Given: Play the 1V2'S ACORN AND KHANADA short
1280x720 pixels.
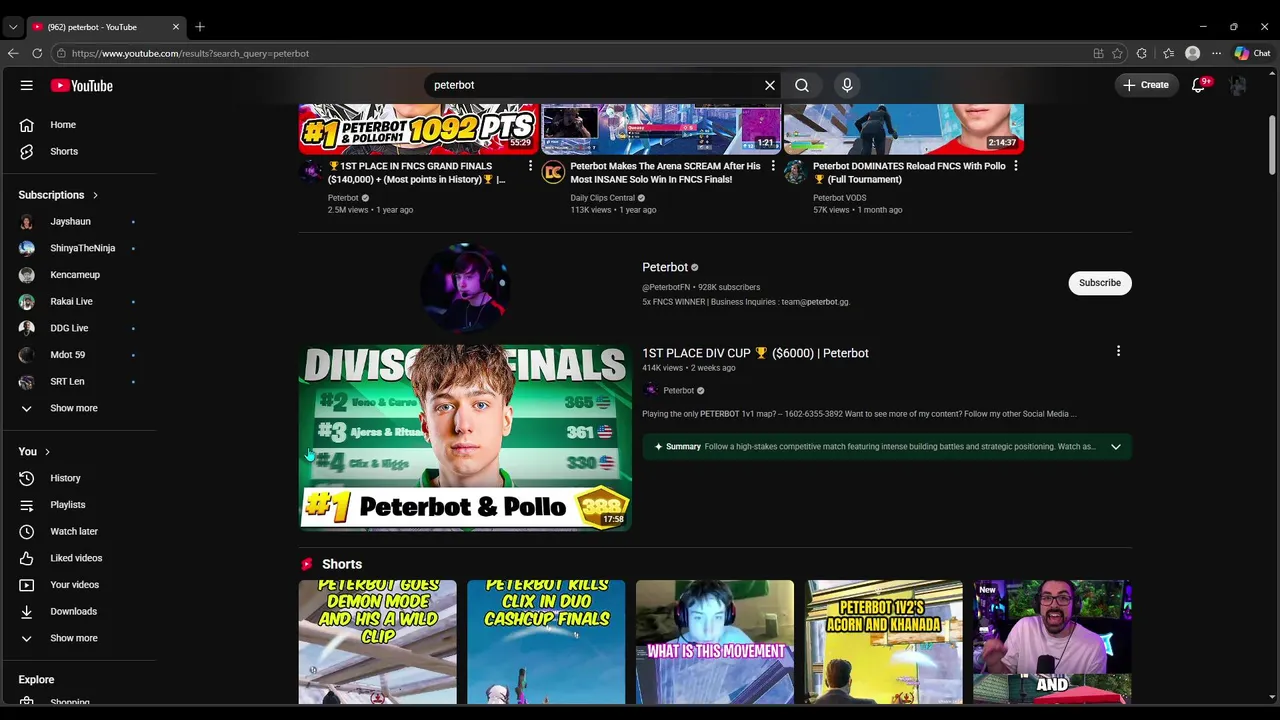Looking at the screenshot, I should (x=884, y=642).
